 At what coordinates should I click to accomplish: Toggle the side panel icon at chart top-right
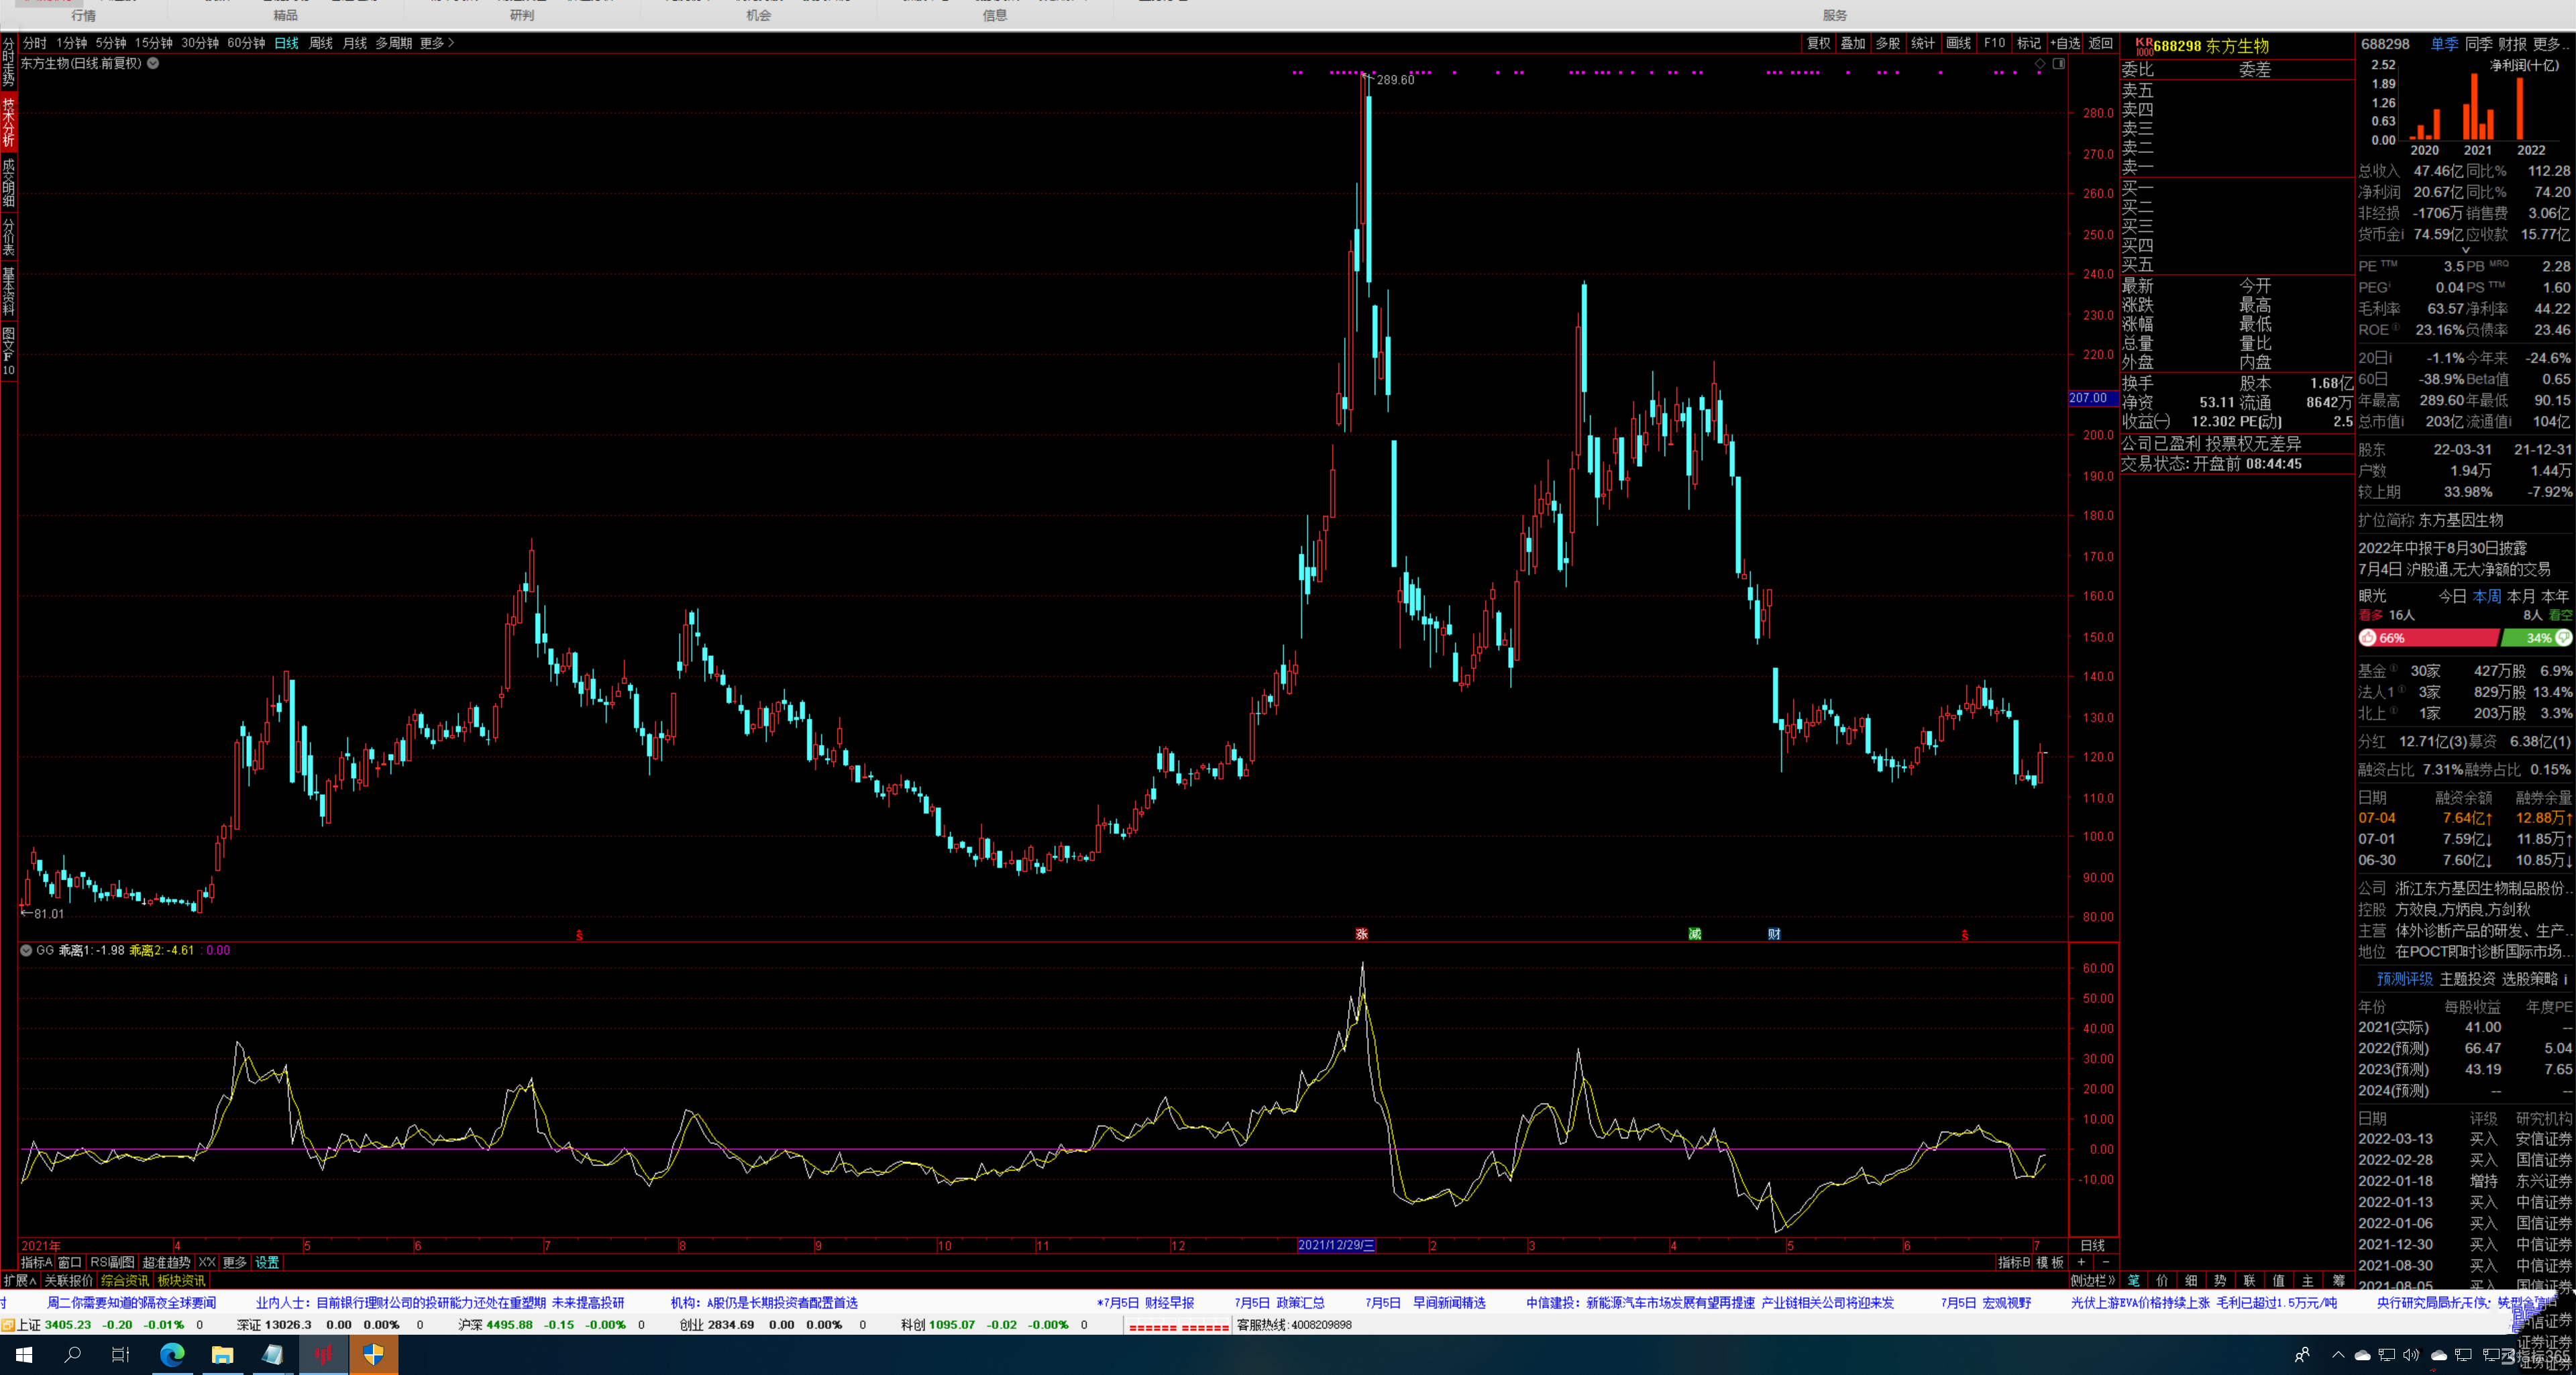(2059, 64)
